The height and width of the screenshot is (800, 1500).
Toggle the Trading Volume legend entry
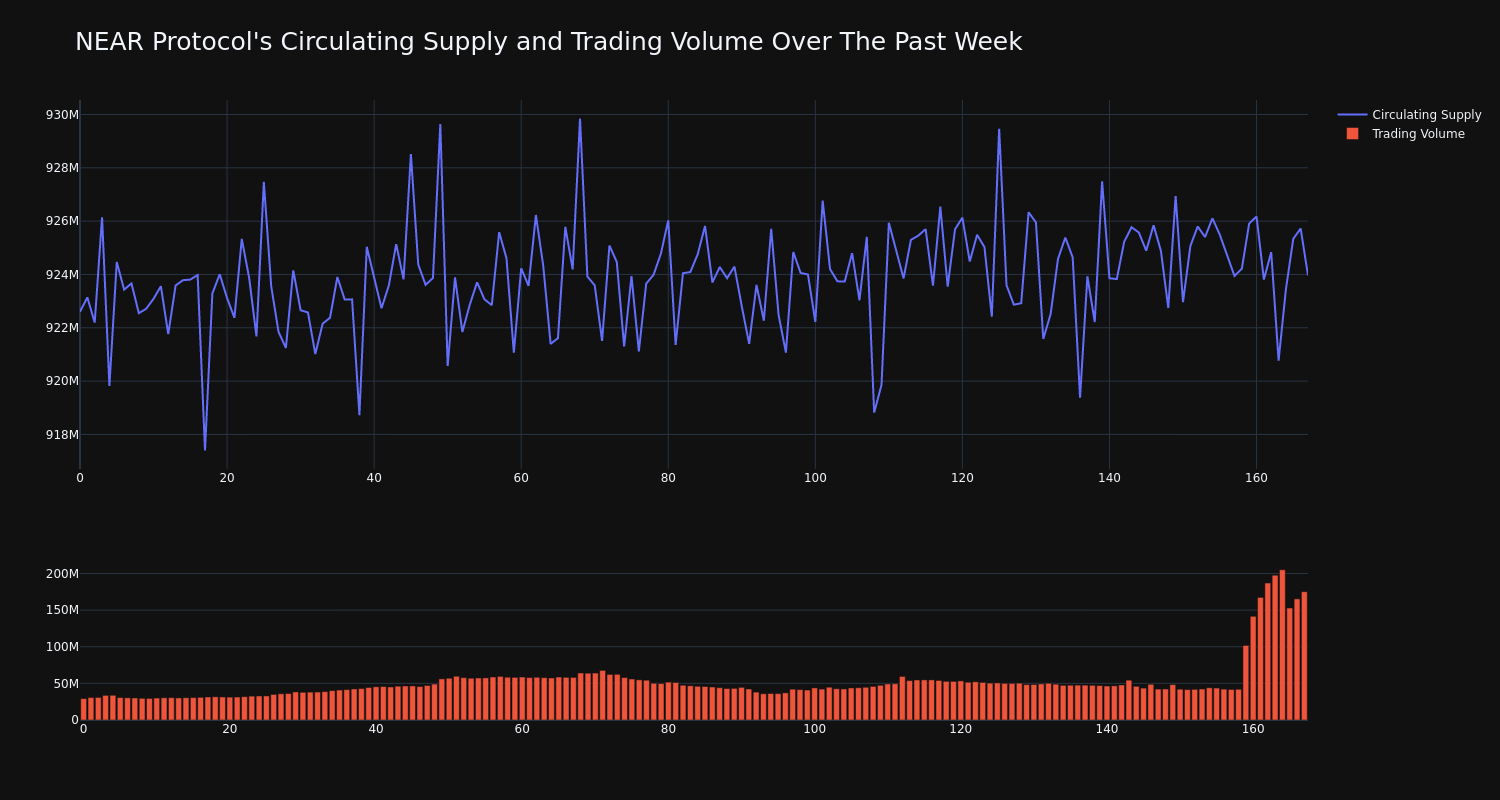(1405, 134)
